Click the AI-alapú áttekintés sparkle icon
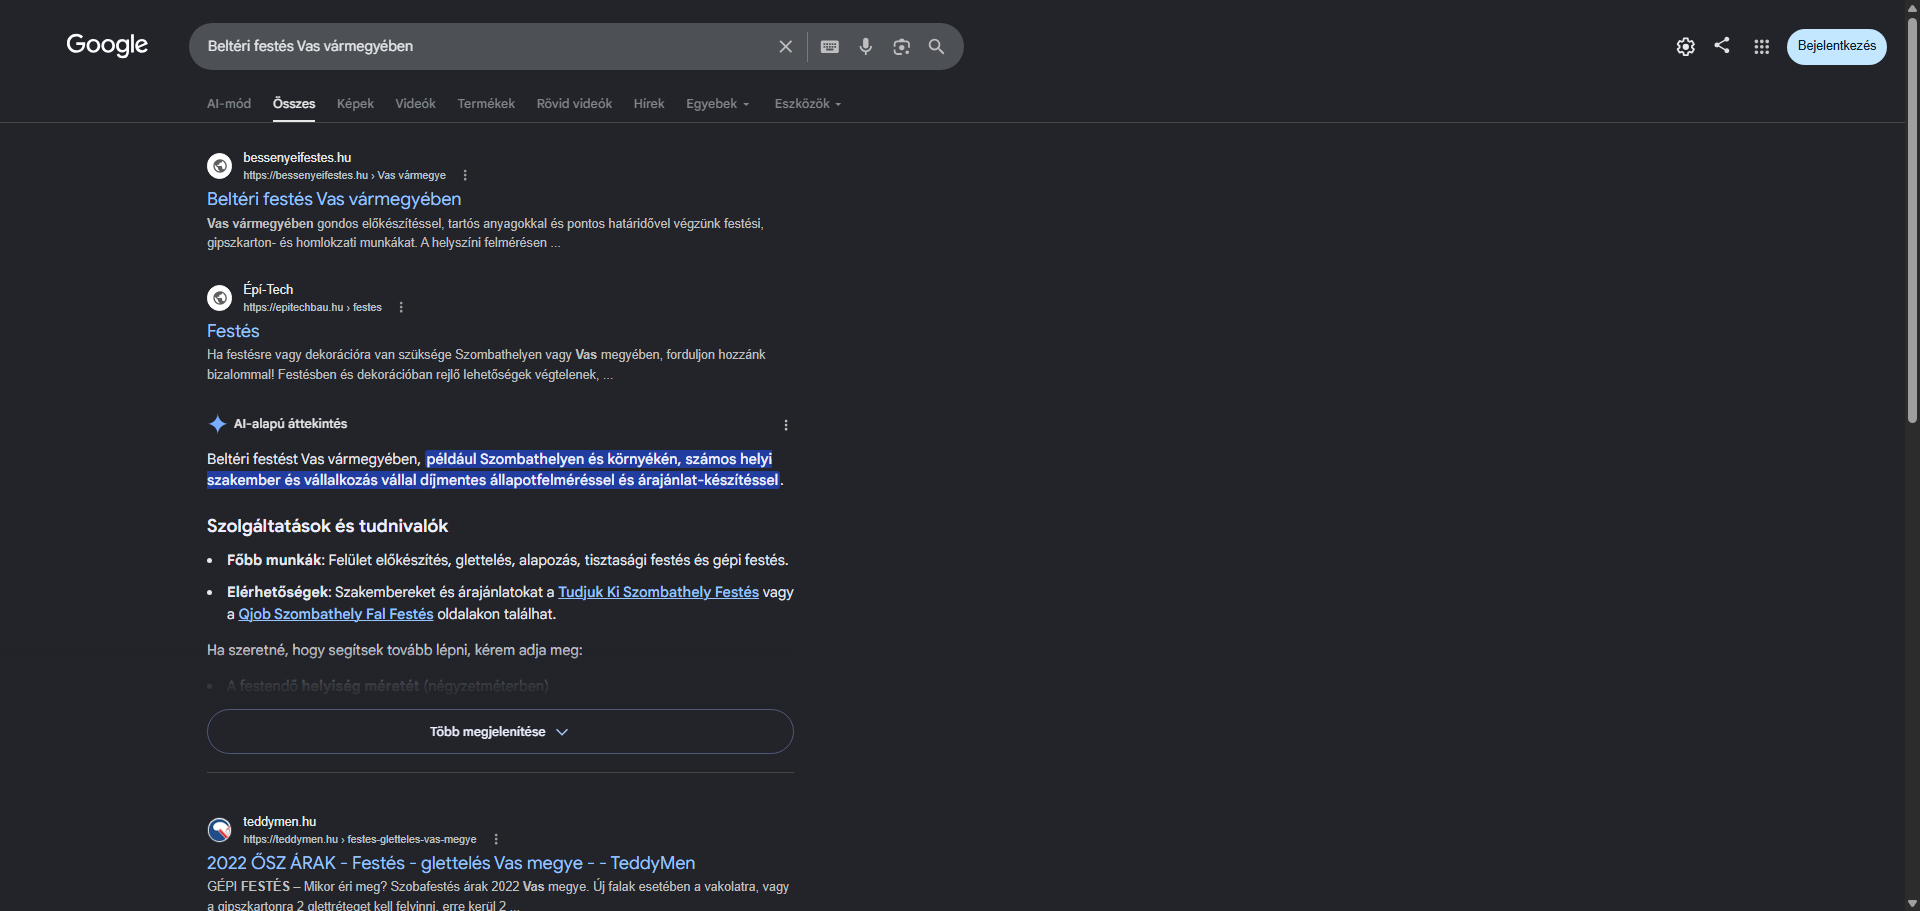The image size is (1920, 911). tap(217, 424)
